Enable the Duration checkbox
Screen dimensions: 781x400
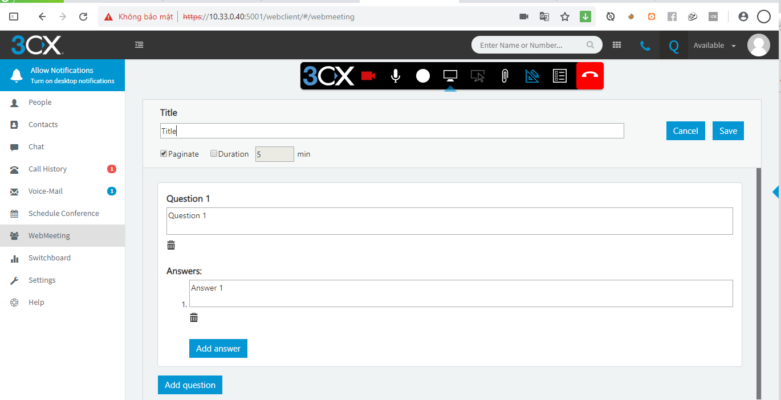point(213,154)
